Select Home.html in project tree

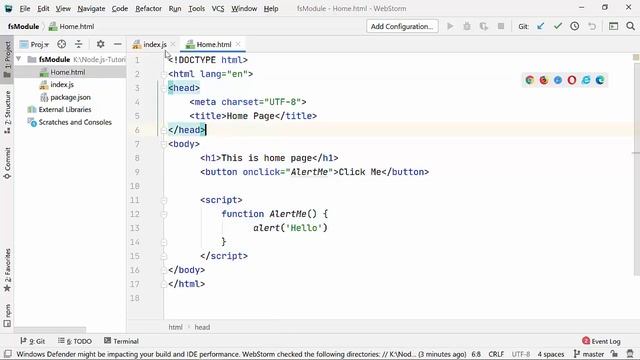pyautogui.click(x=68, y=72)
